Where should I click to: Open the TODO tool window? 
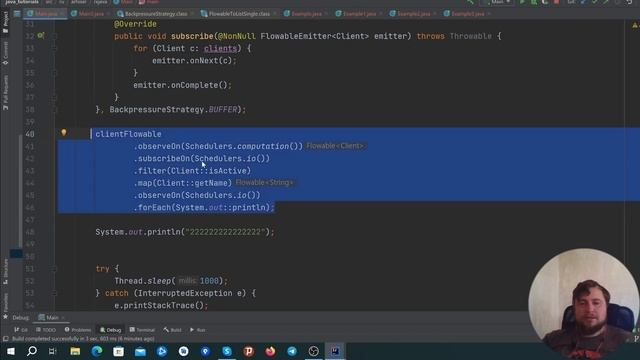[x=46, y=330]
